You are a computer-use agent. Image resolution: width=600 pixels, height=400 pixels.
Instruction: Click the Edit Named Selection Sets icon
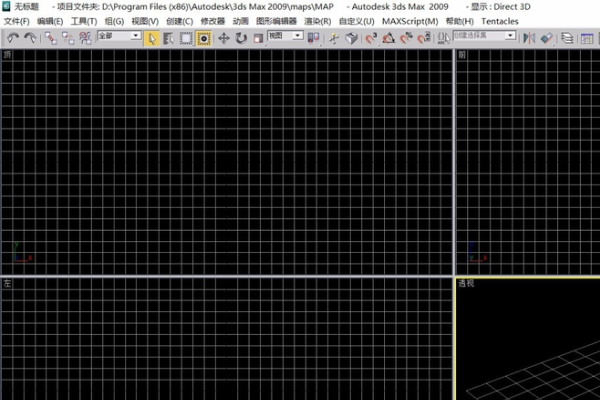(x=443, y=38)
